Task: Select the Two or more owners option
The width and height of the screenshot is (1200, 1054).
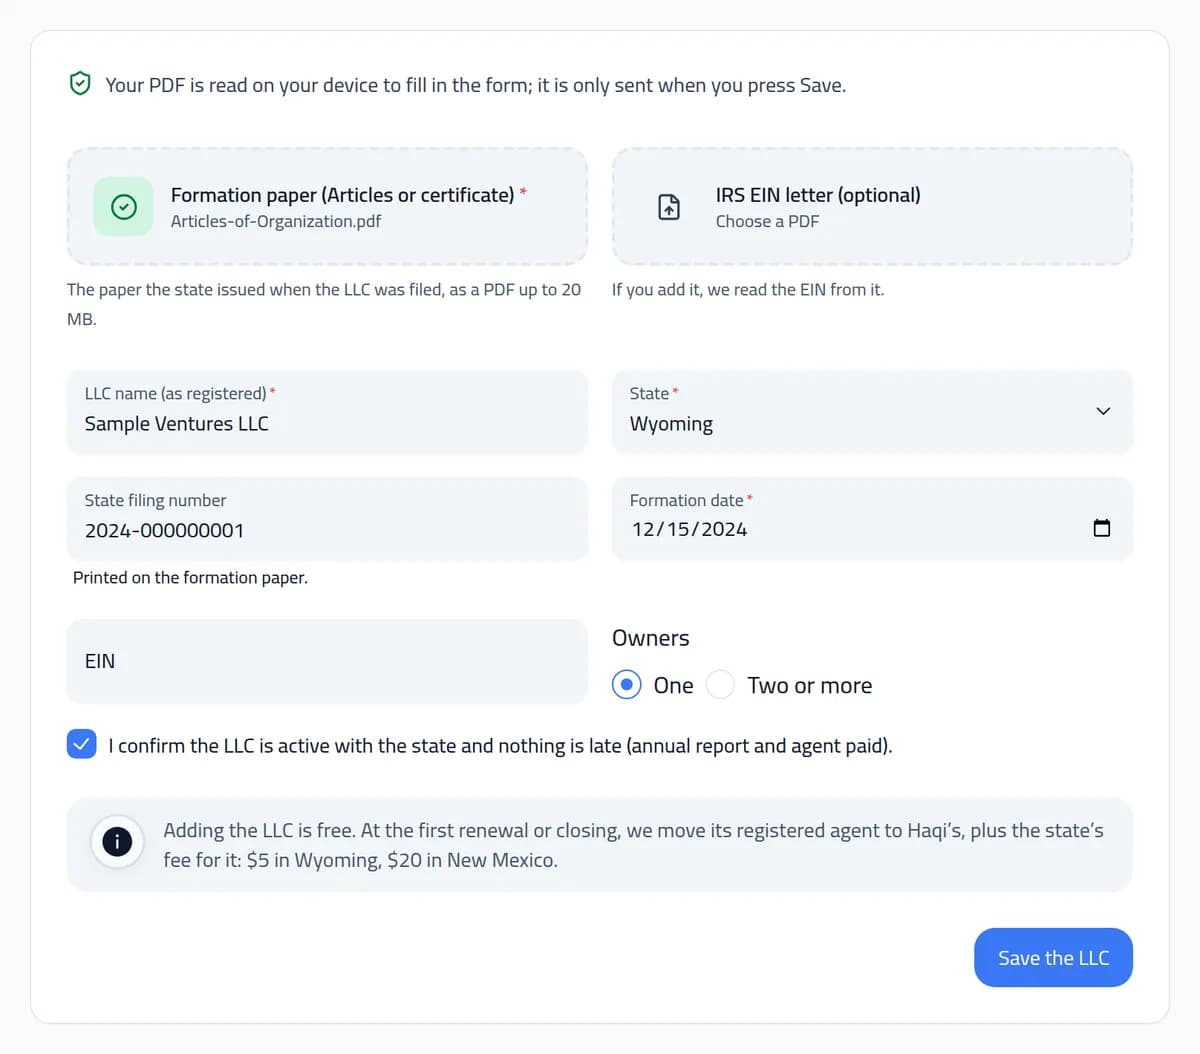Action: coord(721,685)
